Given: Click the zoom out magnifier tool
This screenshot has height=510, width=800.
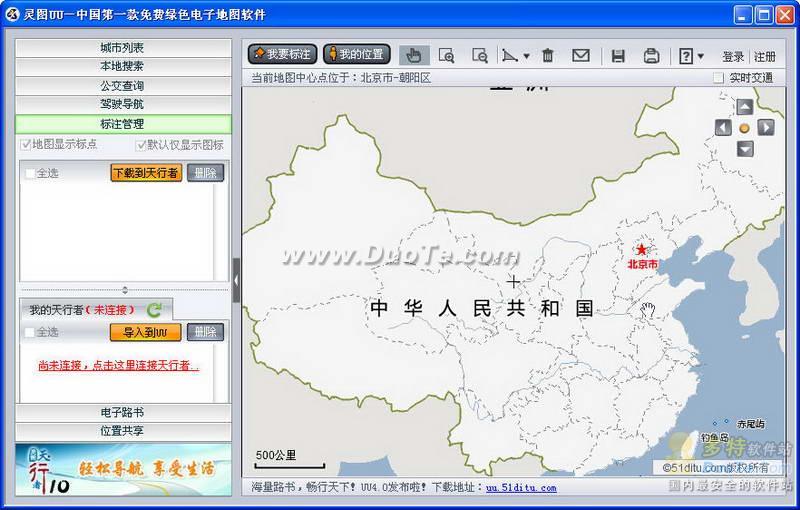Looking at the screenshot, I should [x=480, y=56].
